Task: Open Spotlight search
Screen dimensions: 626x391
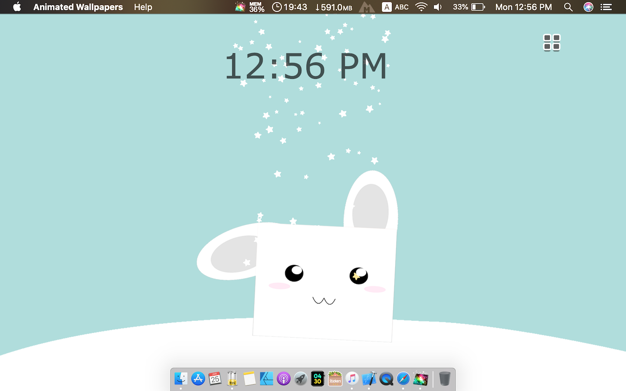Action: pyautogui.click(x=568, y=7)
